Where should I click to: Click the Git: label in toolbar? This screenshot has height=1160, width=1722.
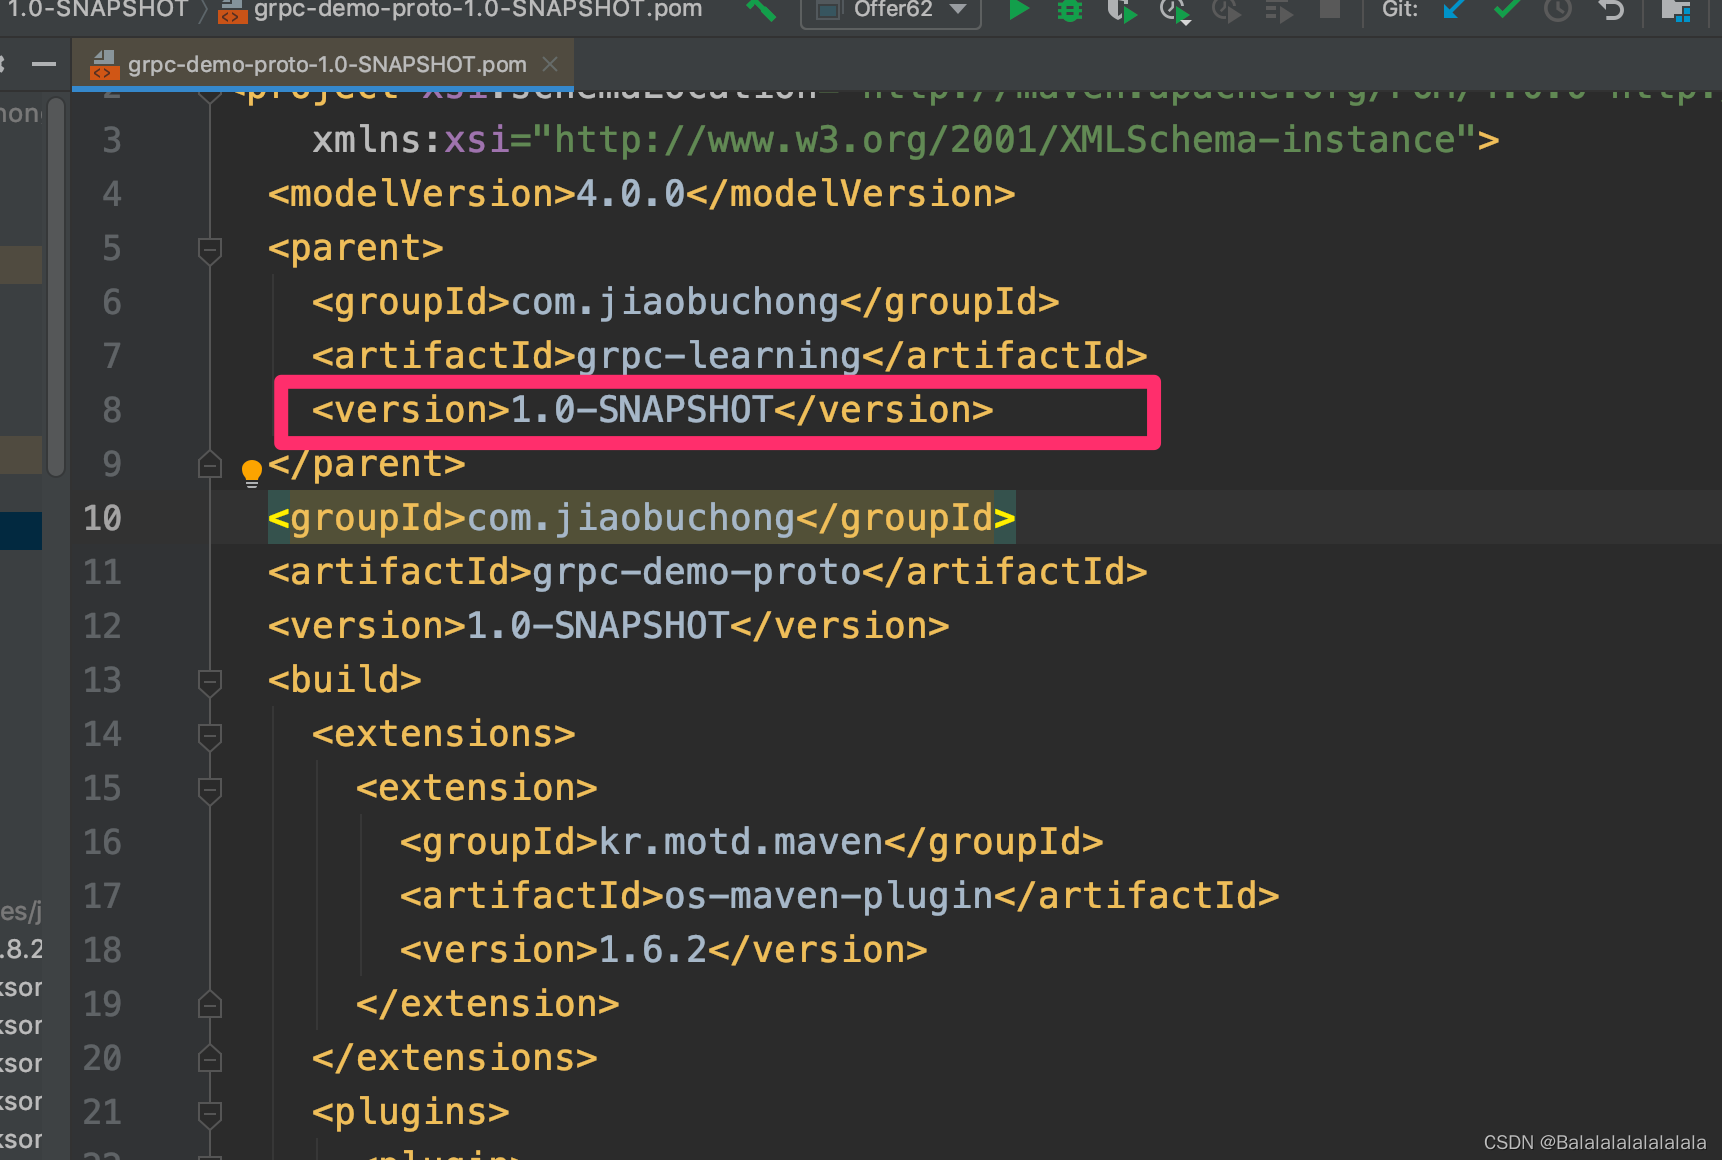coord(1400,10)
